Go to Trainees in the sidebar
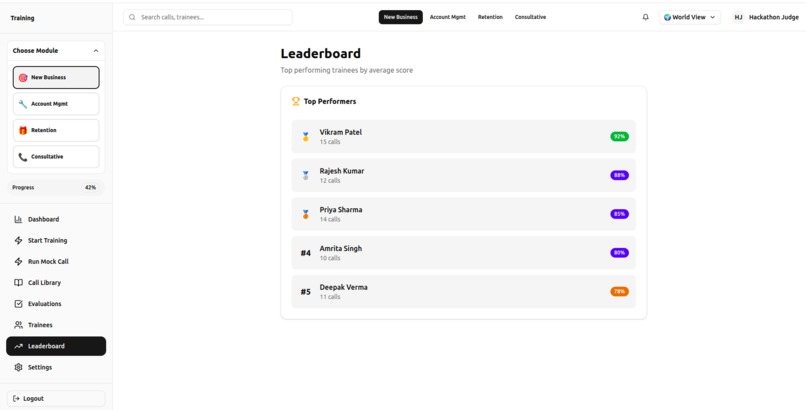Image resolution: width=806 pixels, height=410 pixels. (x=56, y=325)
